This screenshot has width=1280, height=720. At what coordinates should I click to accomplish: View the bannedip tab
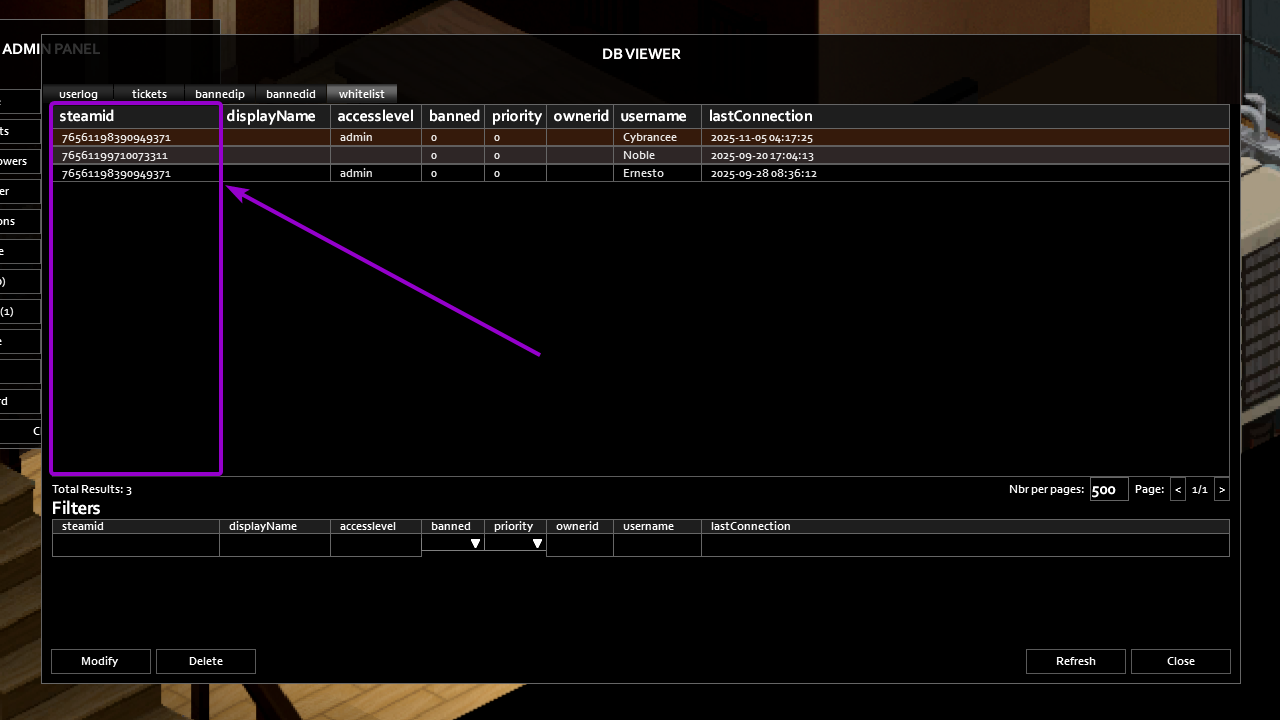click(219, 93)
